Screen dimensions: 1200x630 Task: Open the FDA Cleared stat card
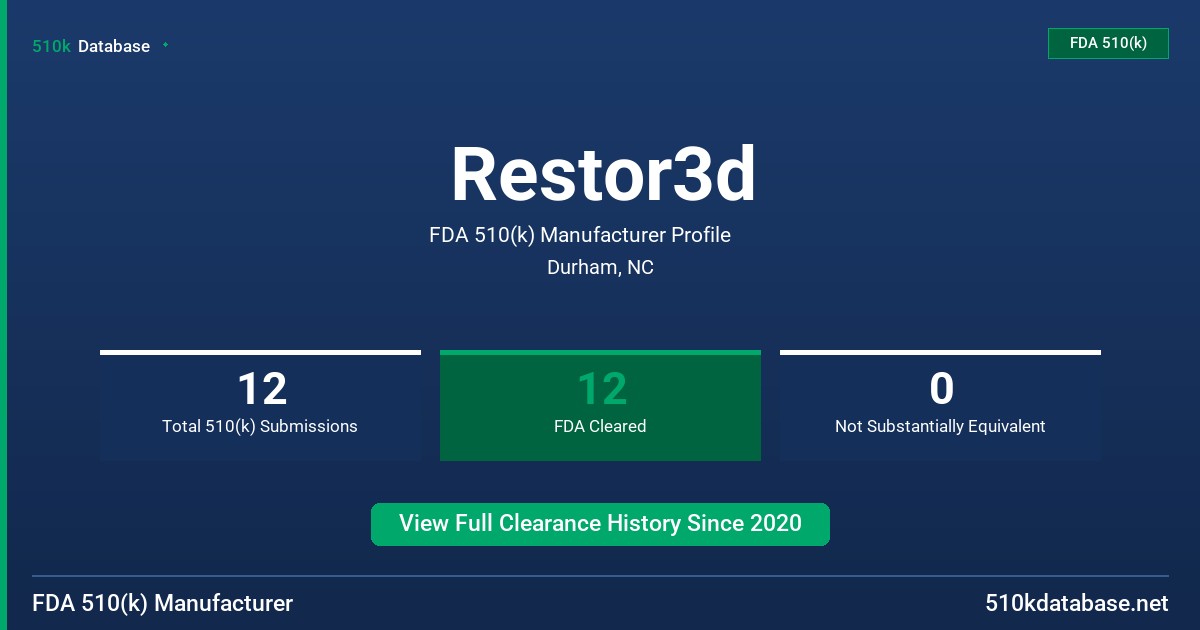coord(600,405)
